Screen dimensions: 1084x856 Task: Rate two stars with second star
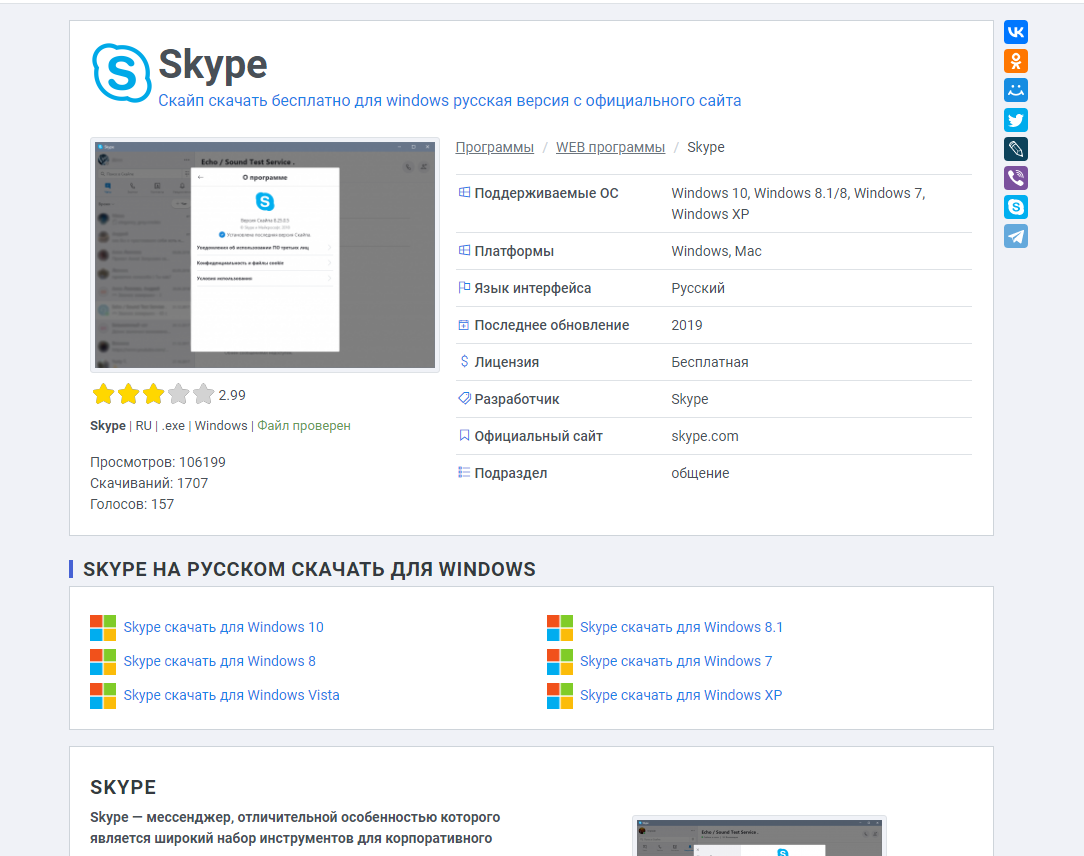click(129, 394)
